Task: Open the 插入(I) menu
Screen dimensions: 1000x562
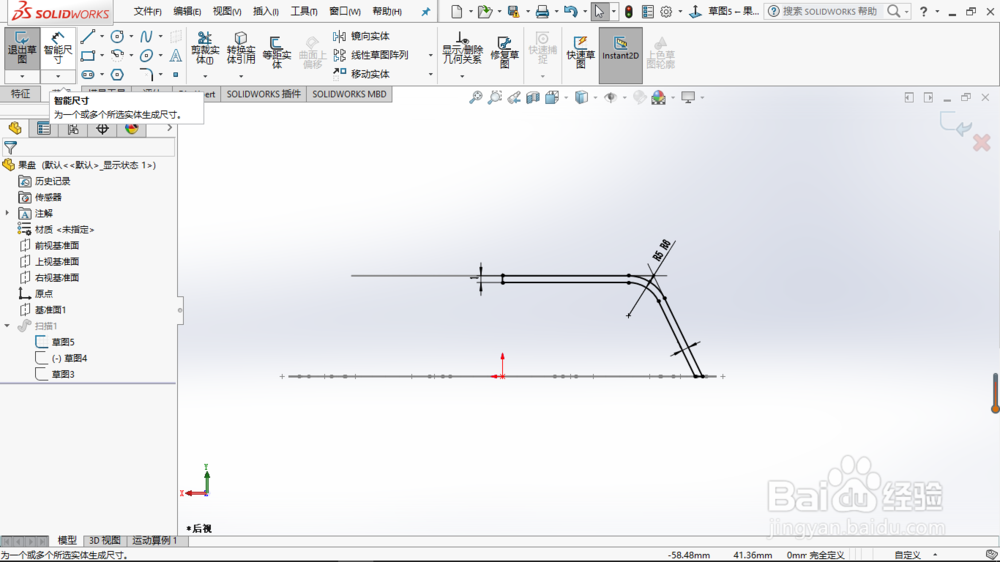Action: [x=265, y=11]
